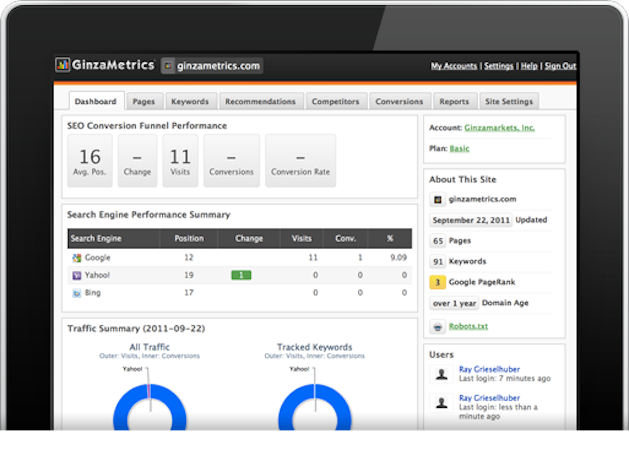Click the Conversions metric tile
Viewport: 629px width, 450px height.
pyautogui.click(x=231, y=160)
